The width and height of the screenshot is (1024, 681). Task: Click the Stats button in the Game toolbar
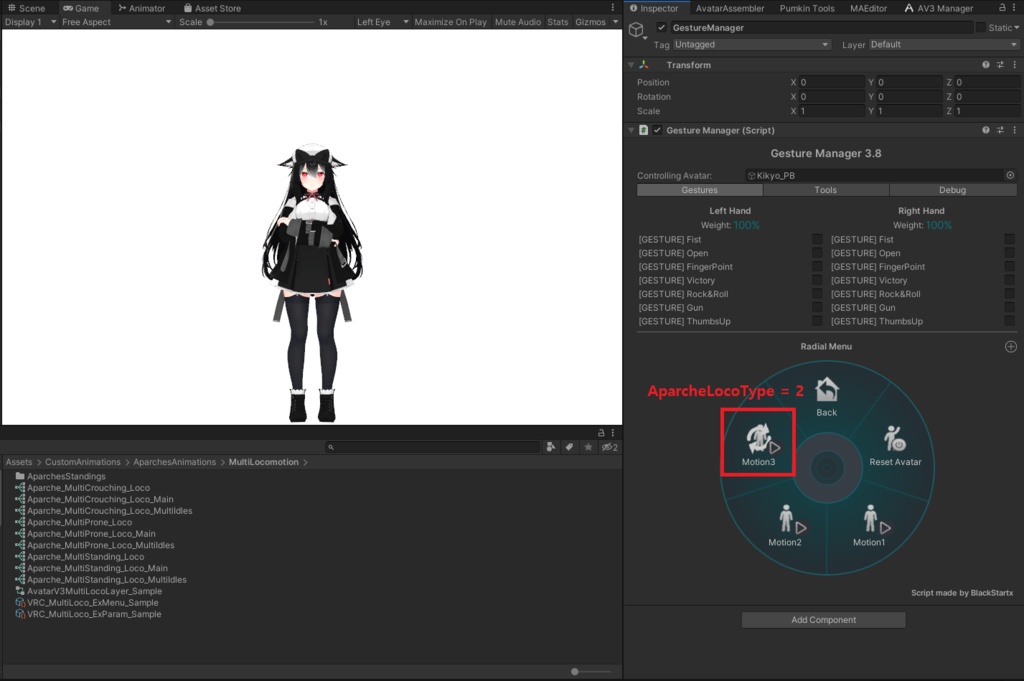click(557, 21)
